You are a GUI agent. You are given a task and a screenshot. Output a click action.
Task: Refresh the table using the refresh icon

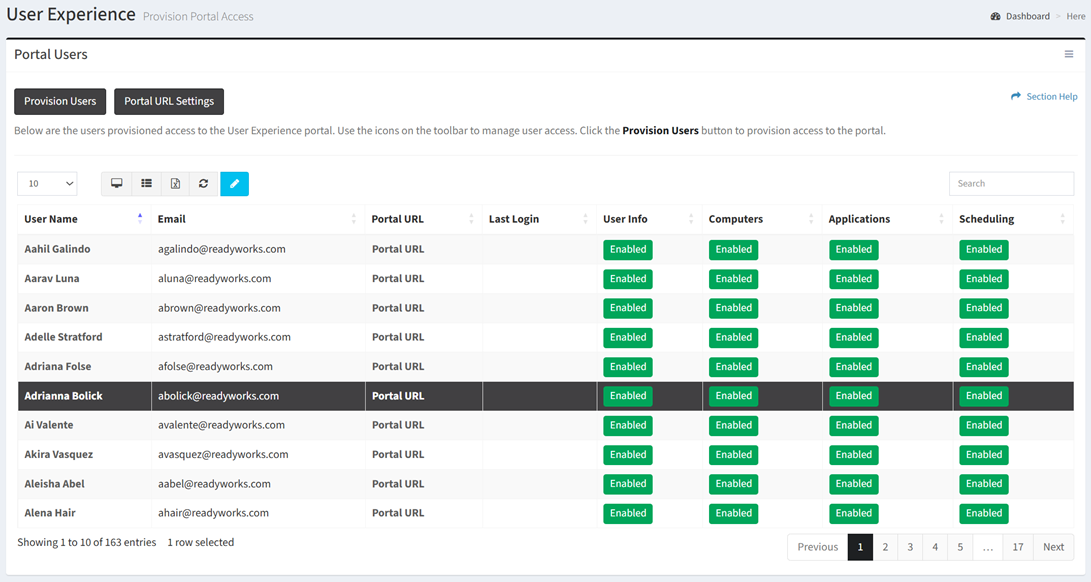(x=204, y=184)
